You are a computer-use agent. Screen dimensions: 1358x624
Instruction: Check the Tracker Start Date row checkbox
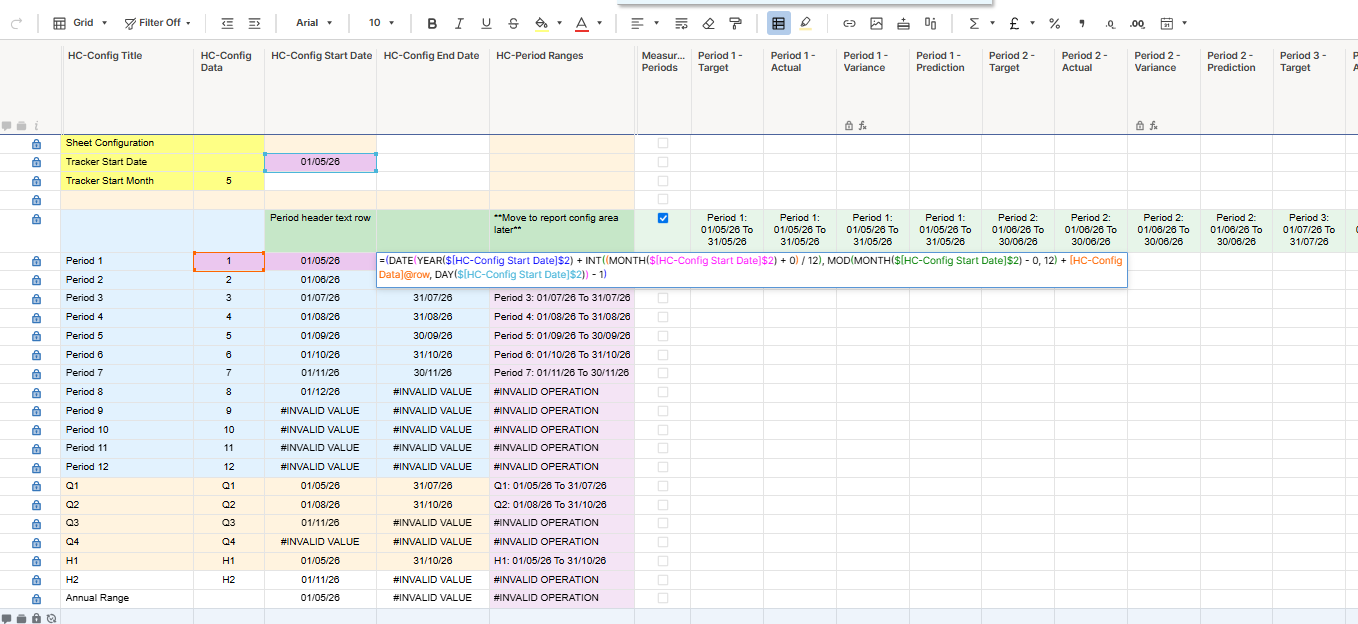(x=663, y=162)
